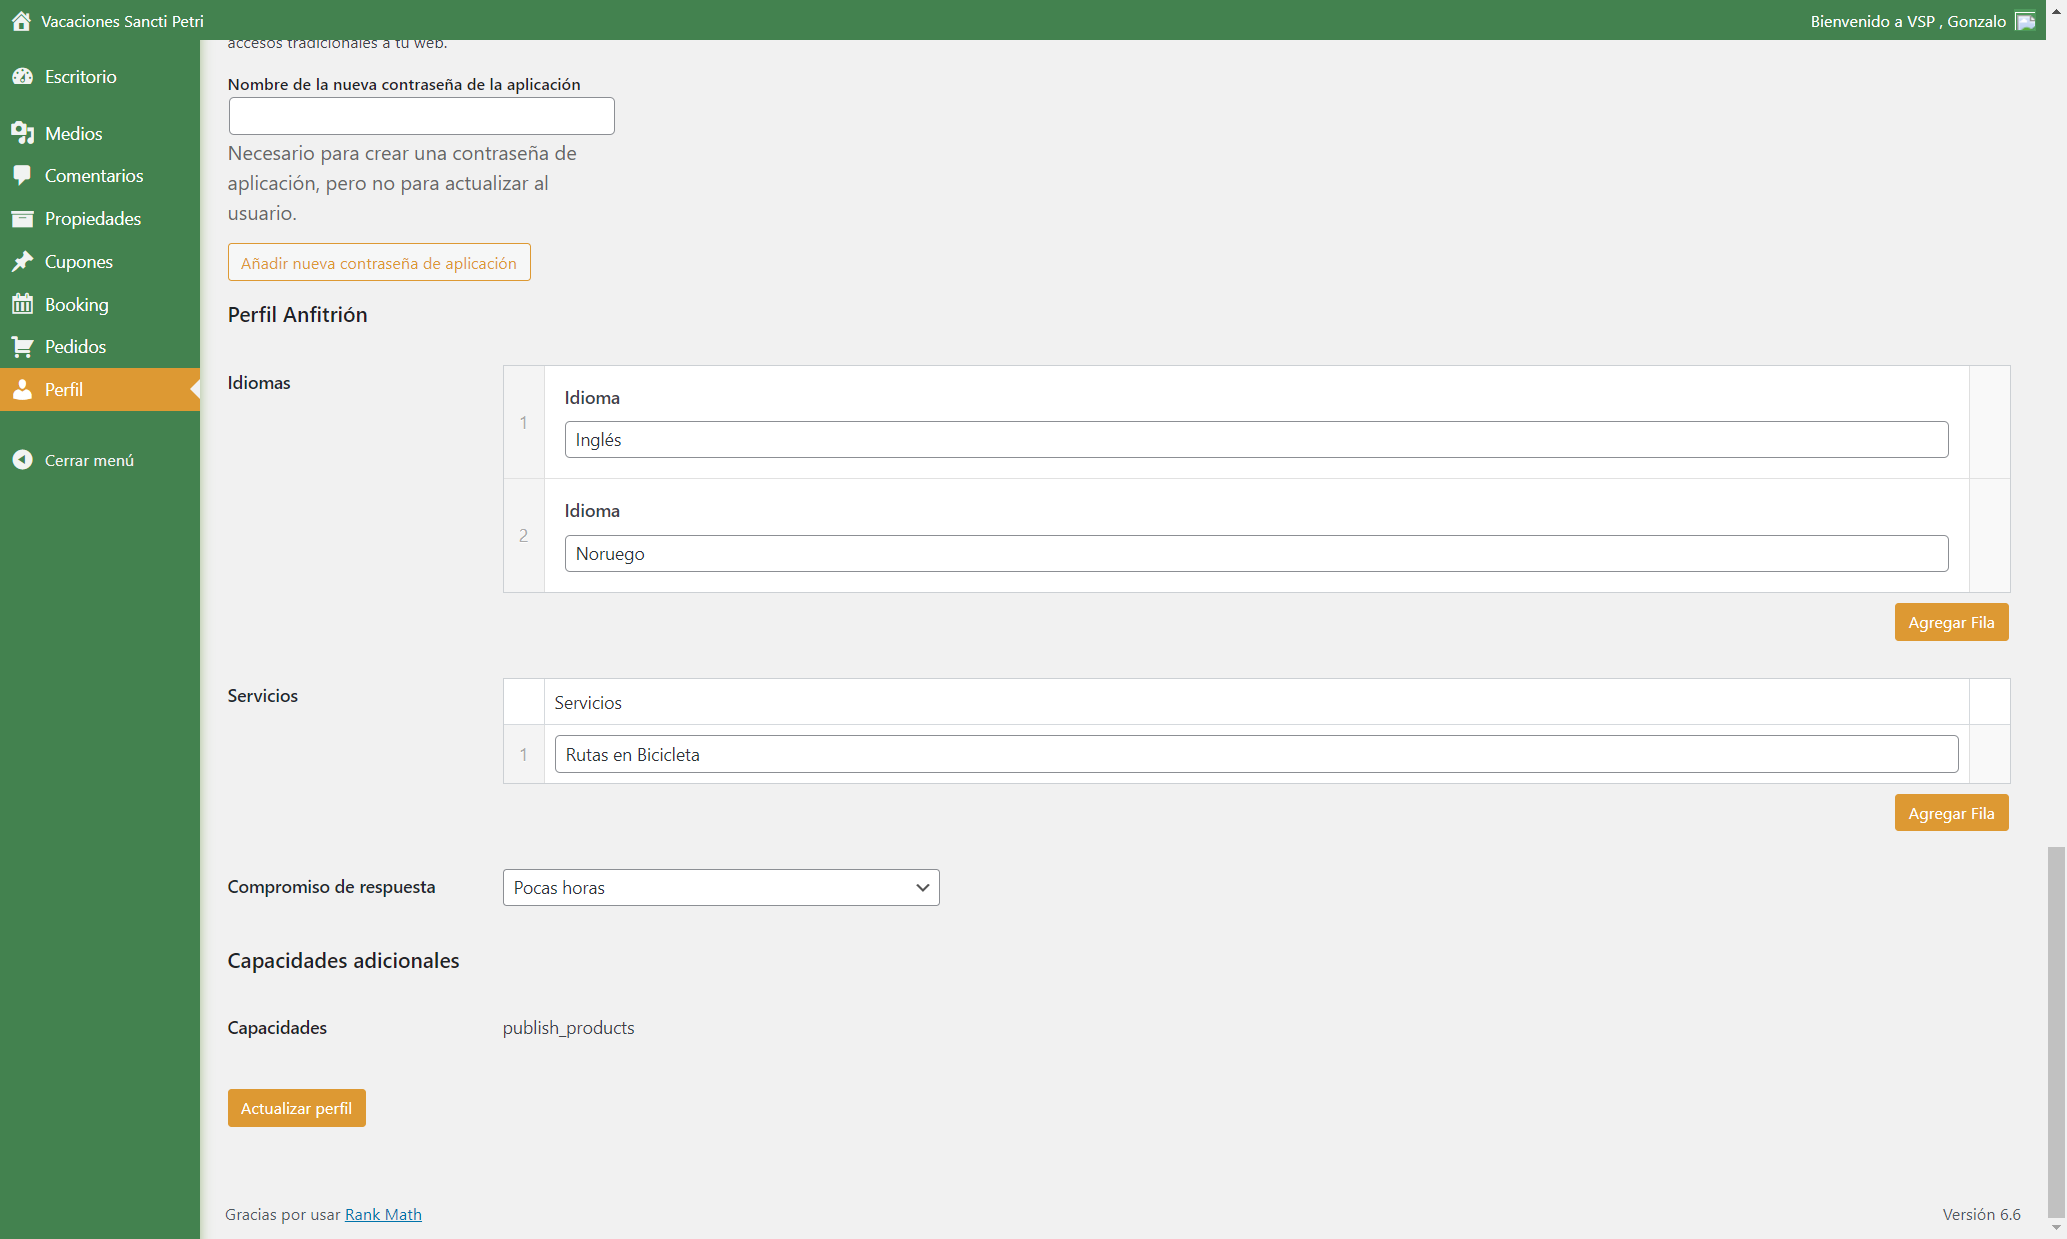
Task: Open Cupones from the sidebar
Action: pos(100,261)
